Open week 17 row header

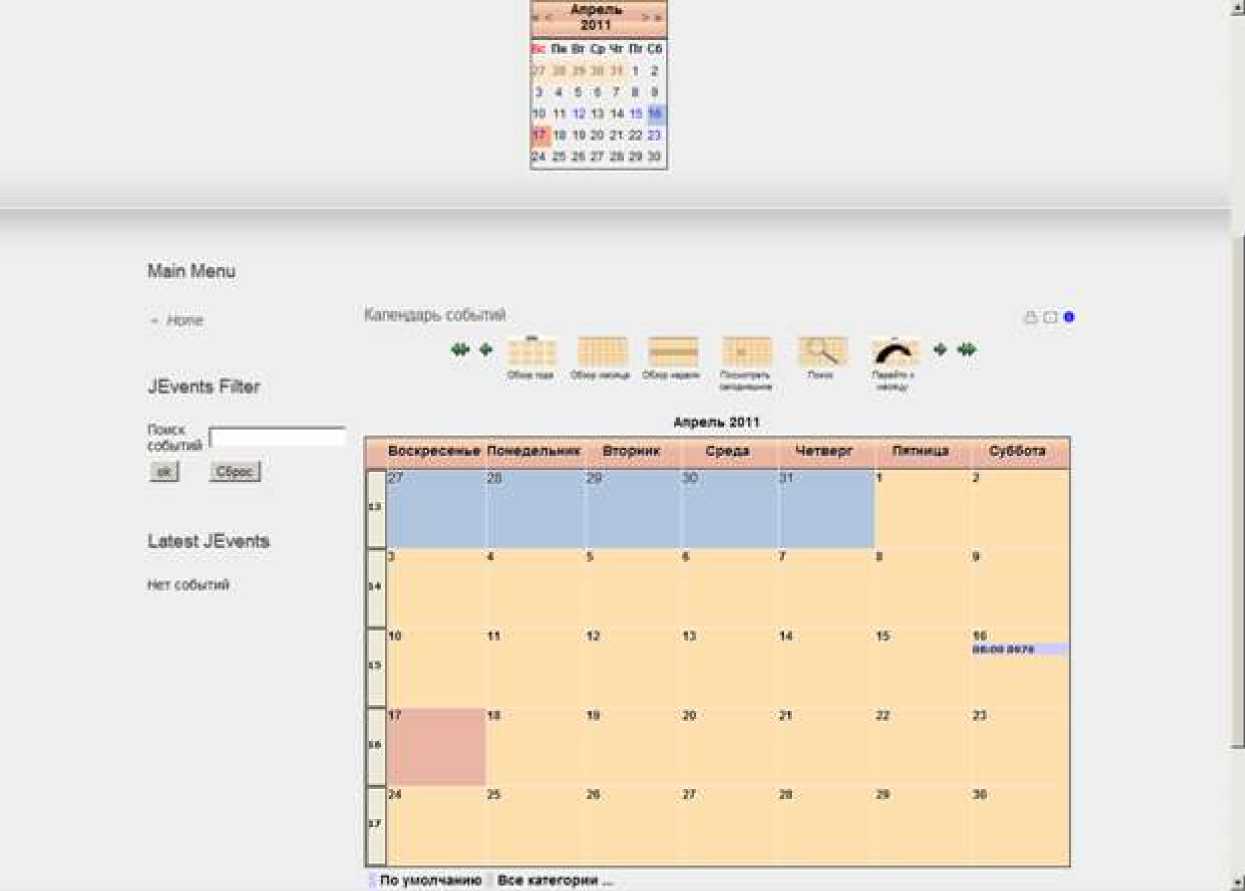pos(376,826)
